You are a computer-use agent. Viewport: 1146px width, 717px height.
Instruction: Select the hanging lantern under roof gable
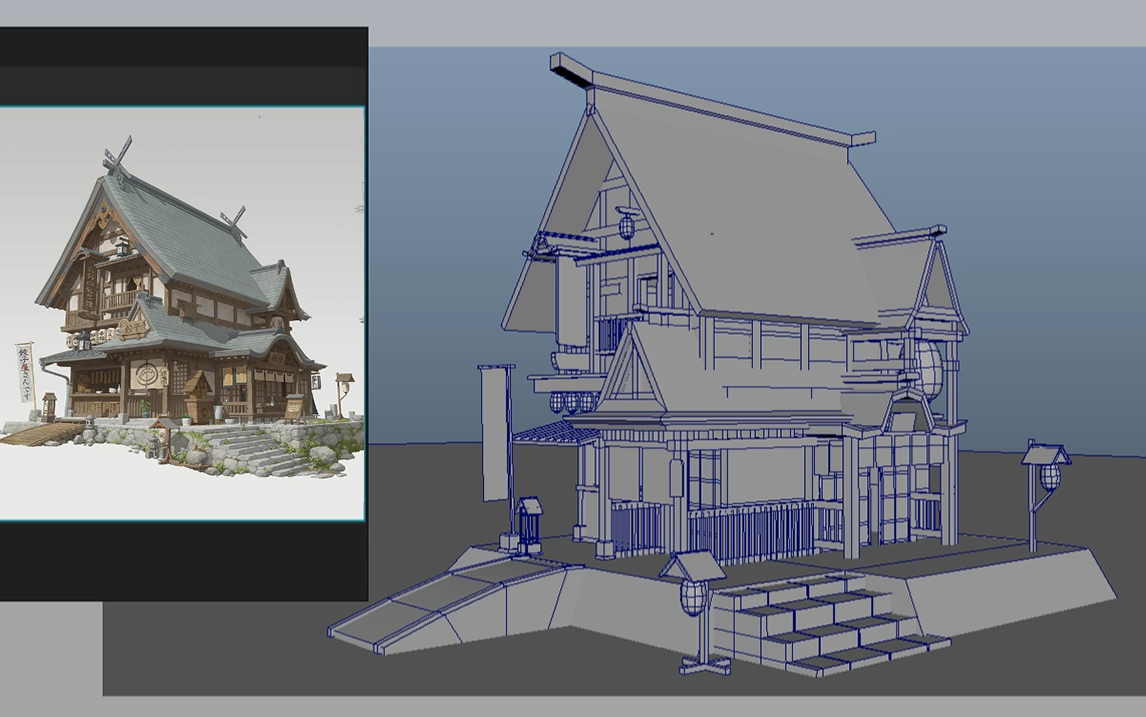point(629,224)
